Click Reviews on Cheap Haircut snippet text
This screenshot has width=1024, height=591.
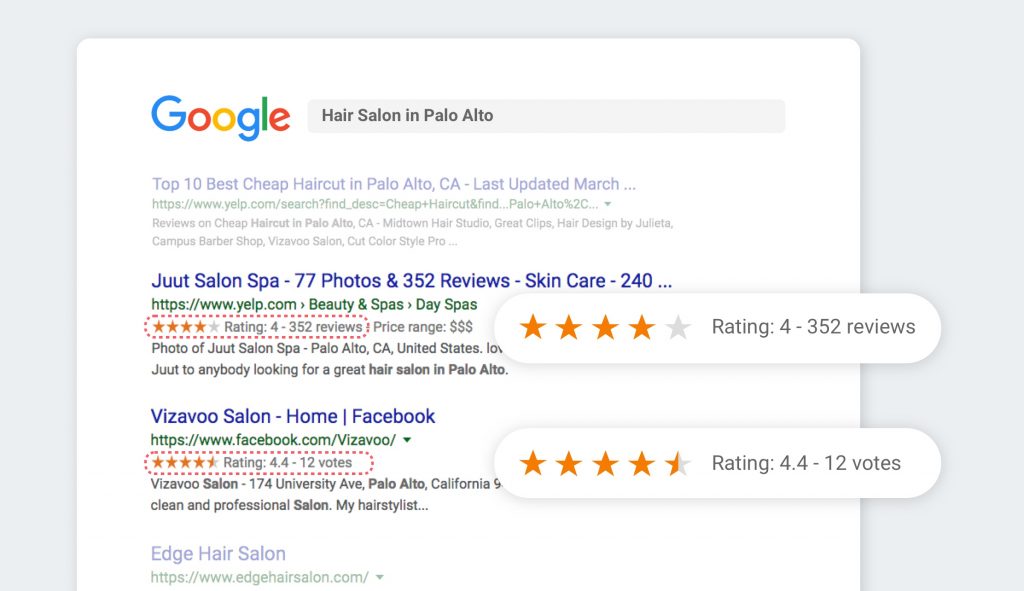tap(412, 232)
